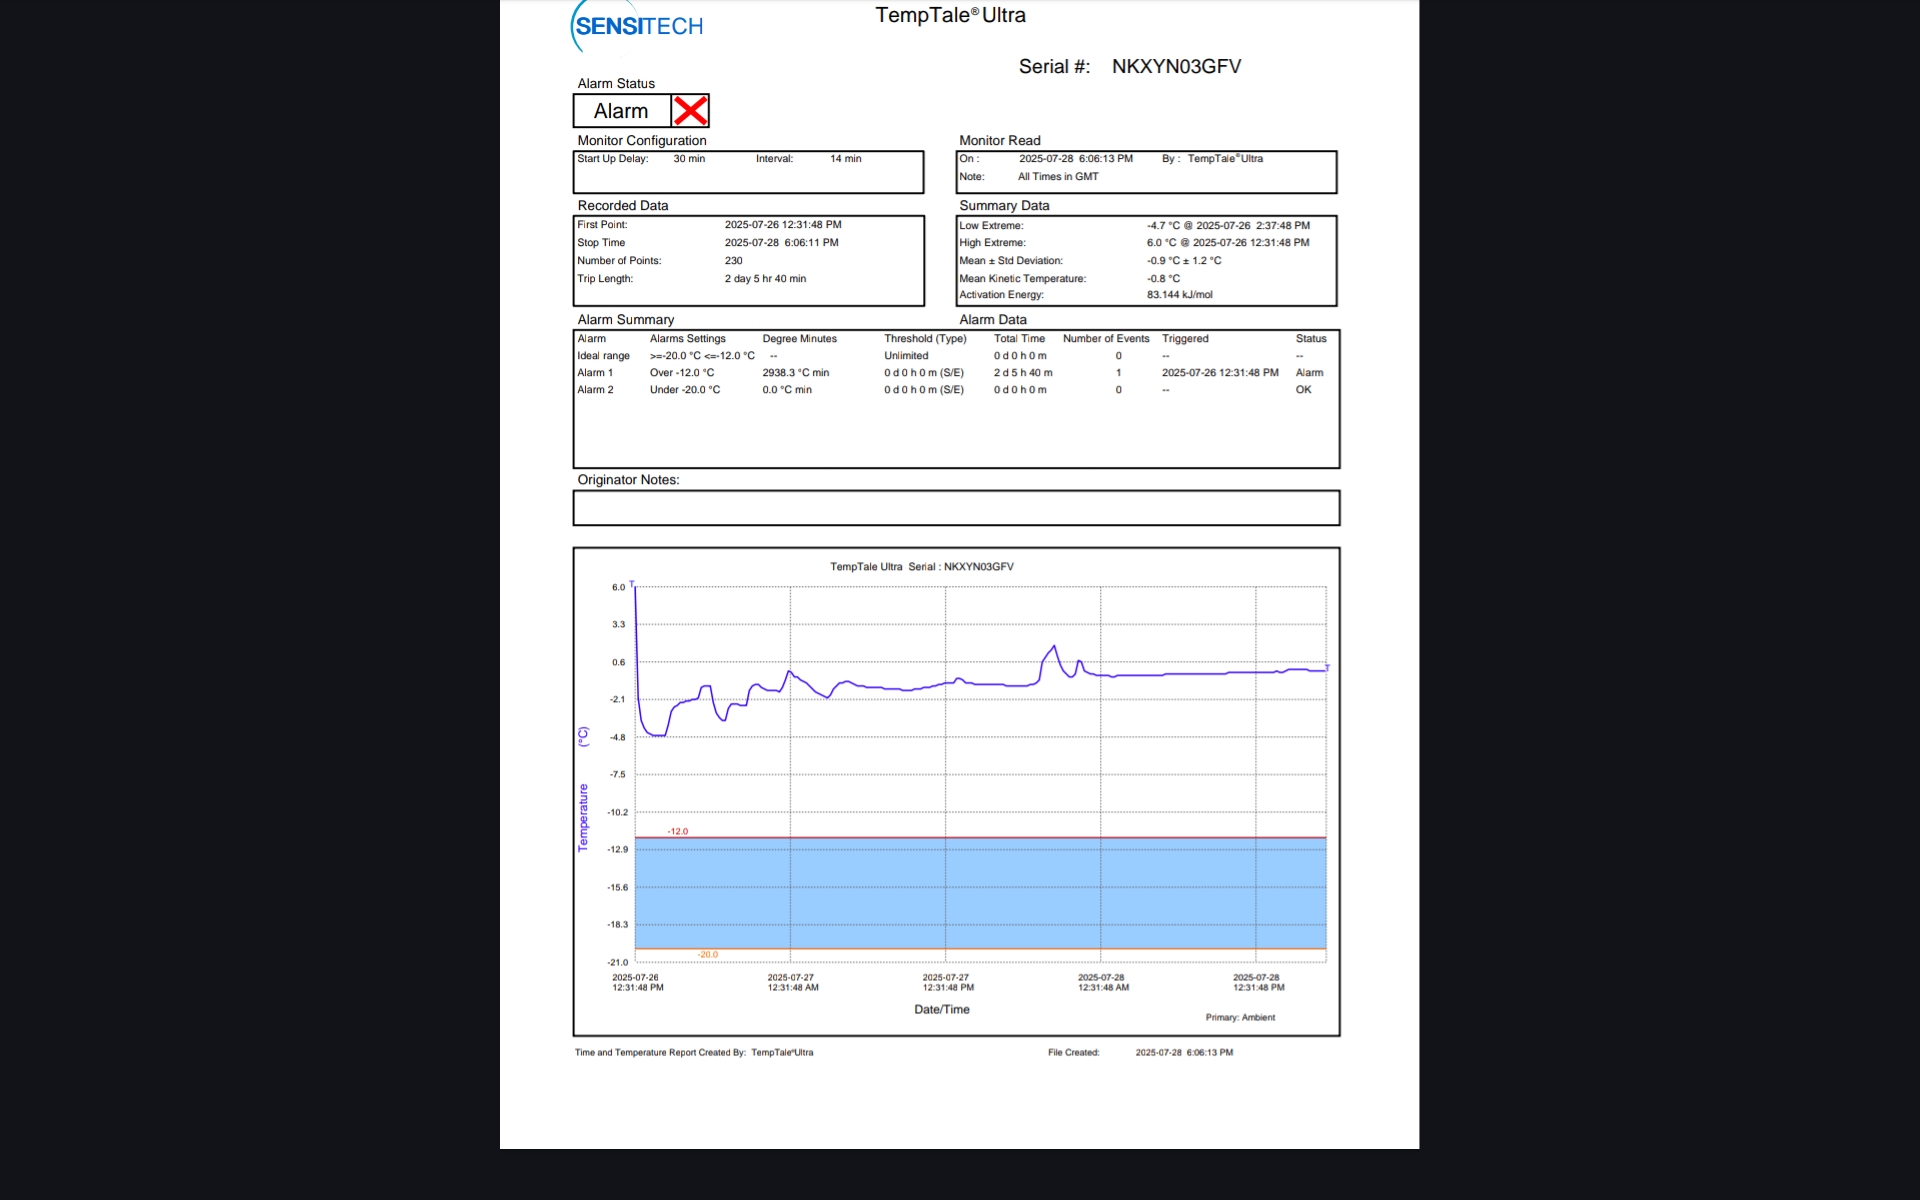This screenshot has height=1200, width=1920.
Task: Click the Ideal range row
Action: (603, 356)
